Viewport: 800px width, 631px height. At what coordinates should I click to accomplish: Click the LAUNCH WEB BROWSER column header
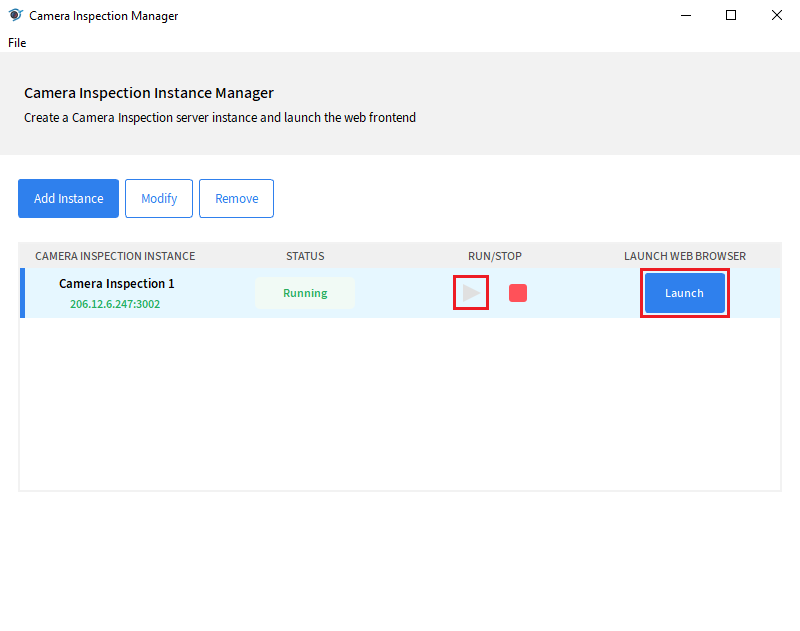[x=685, y=256]
